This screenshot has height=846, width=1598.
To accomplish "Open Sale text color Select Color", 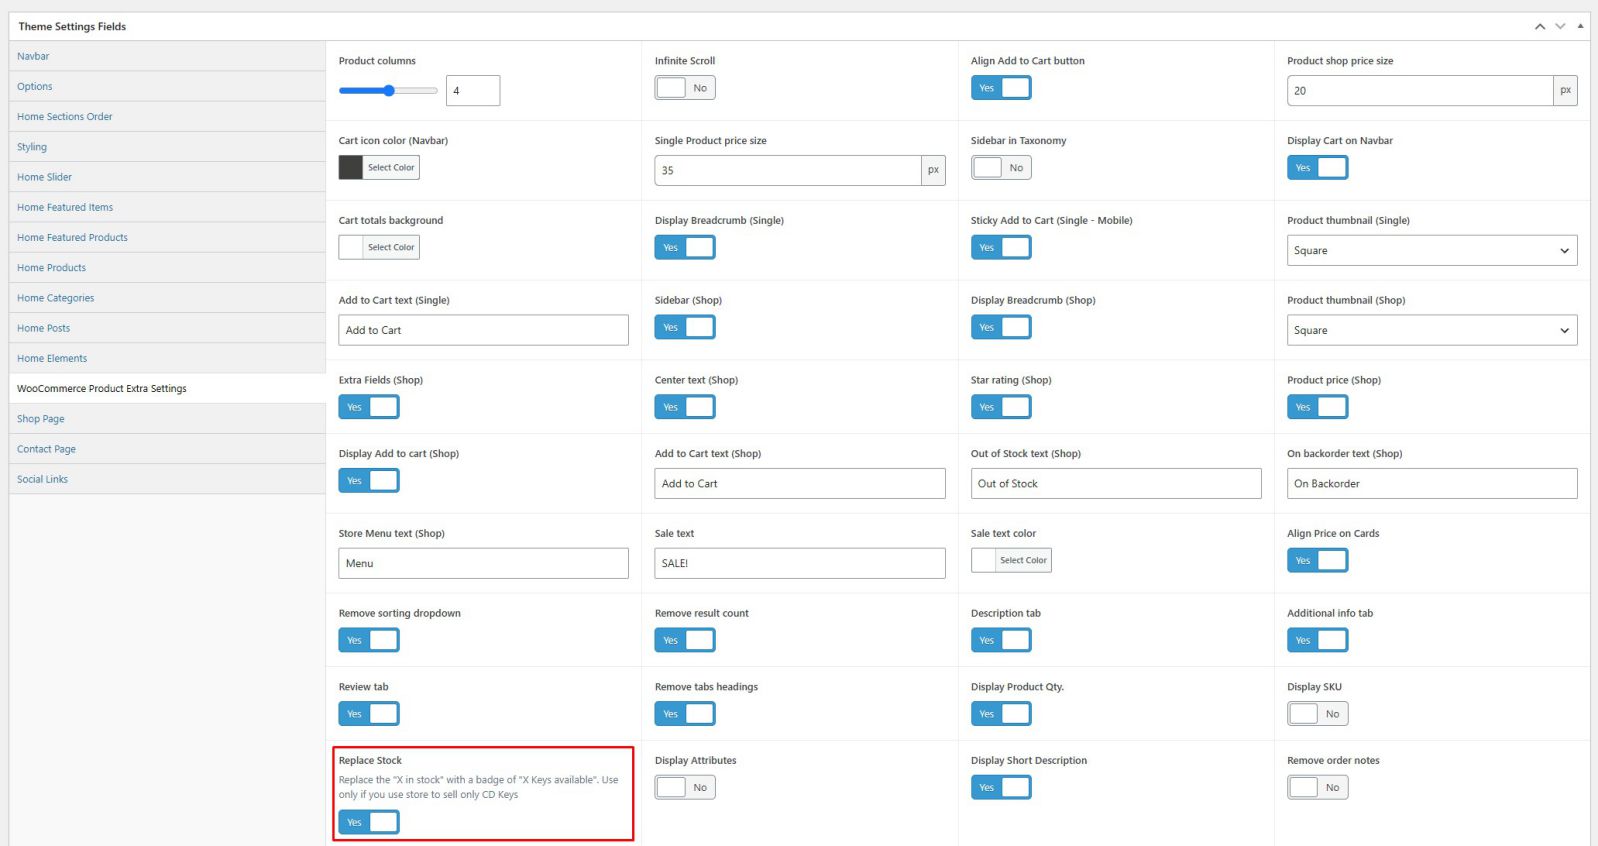I will click(x=1011, y=560).
